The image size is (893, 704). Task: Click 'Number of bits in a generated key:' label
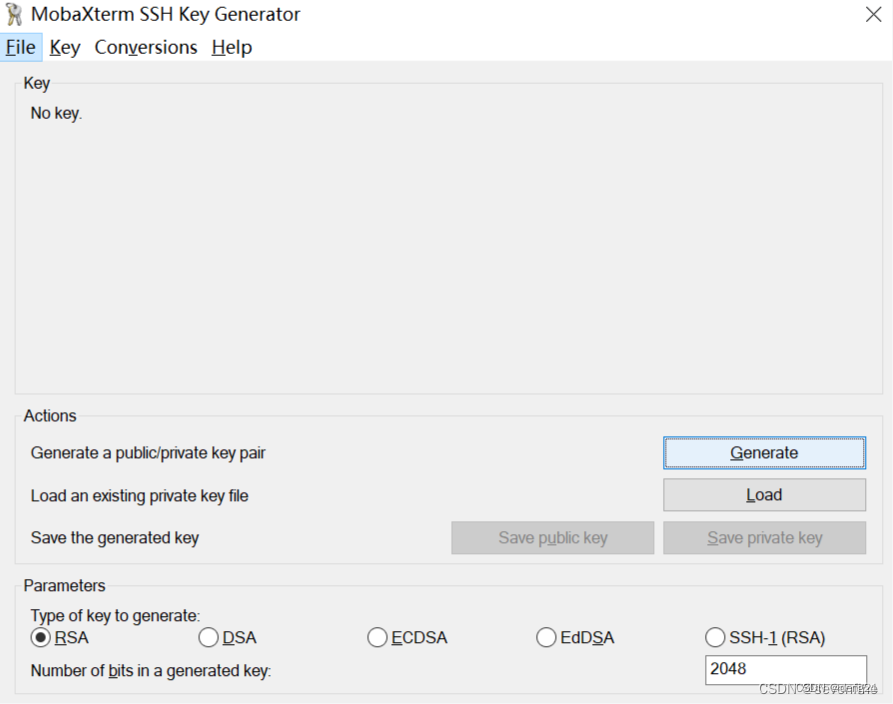click(151, 670)
